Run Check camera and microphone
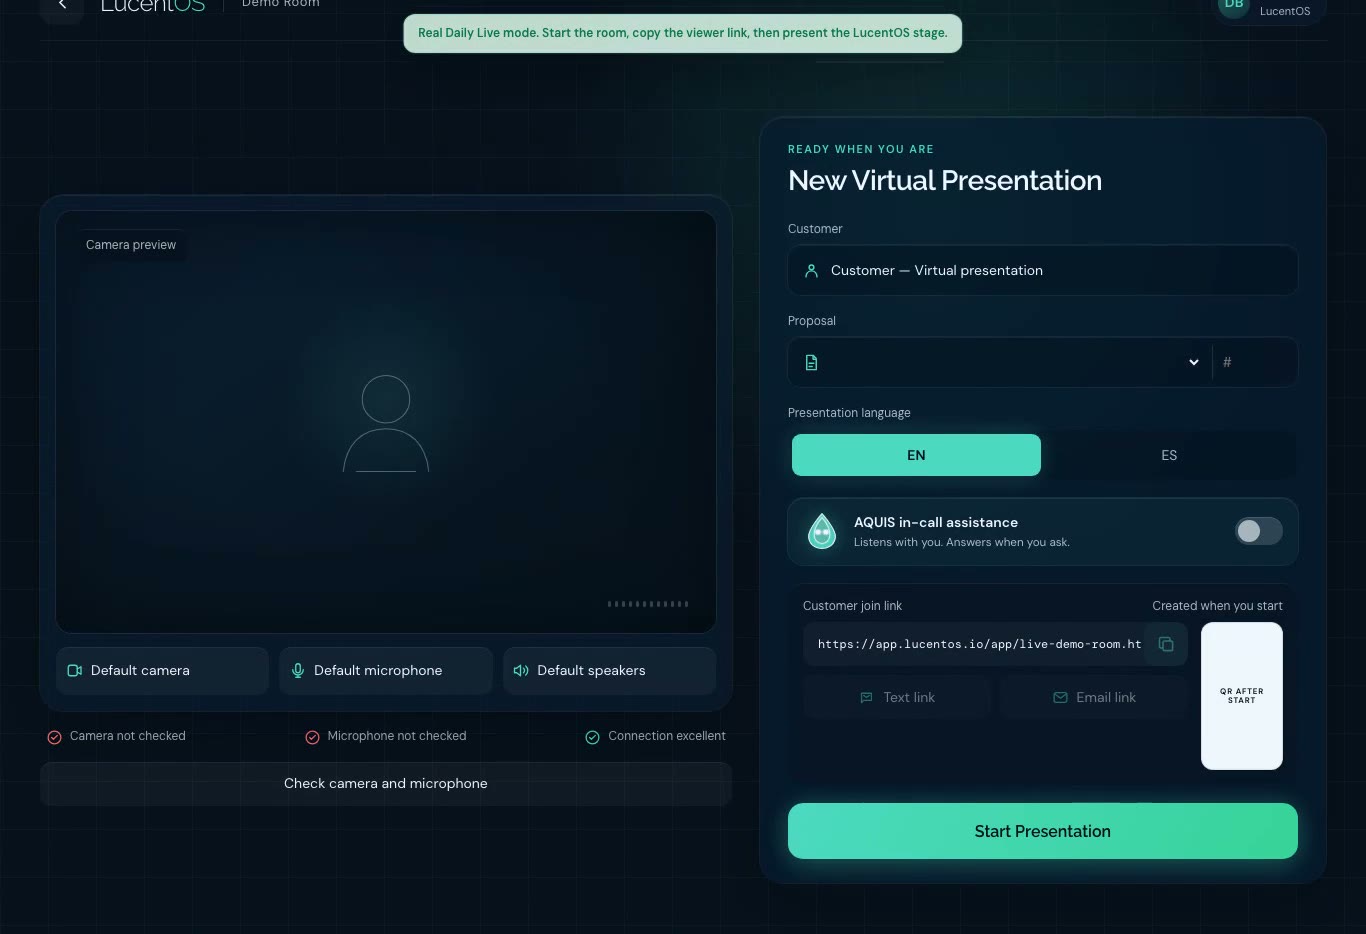Viewport: 1366px width, 934px height. click(386, 784)
